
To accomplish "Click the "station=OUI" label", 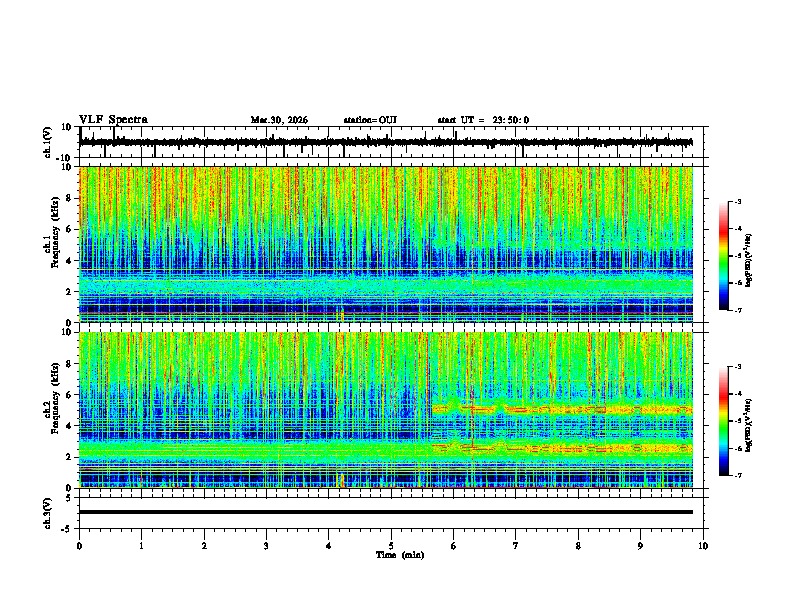I will 370,120.
